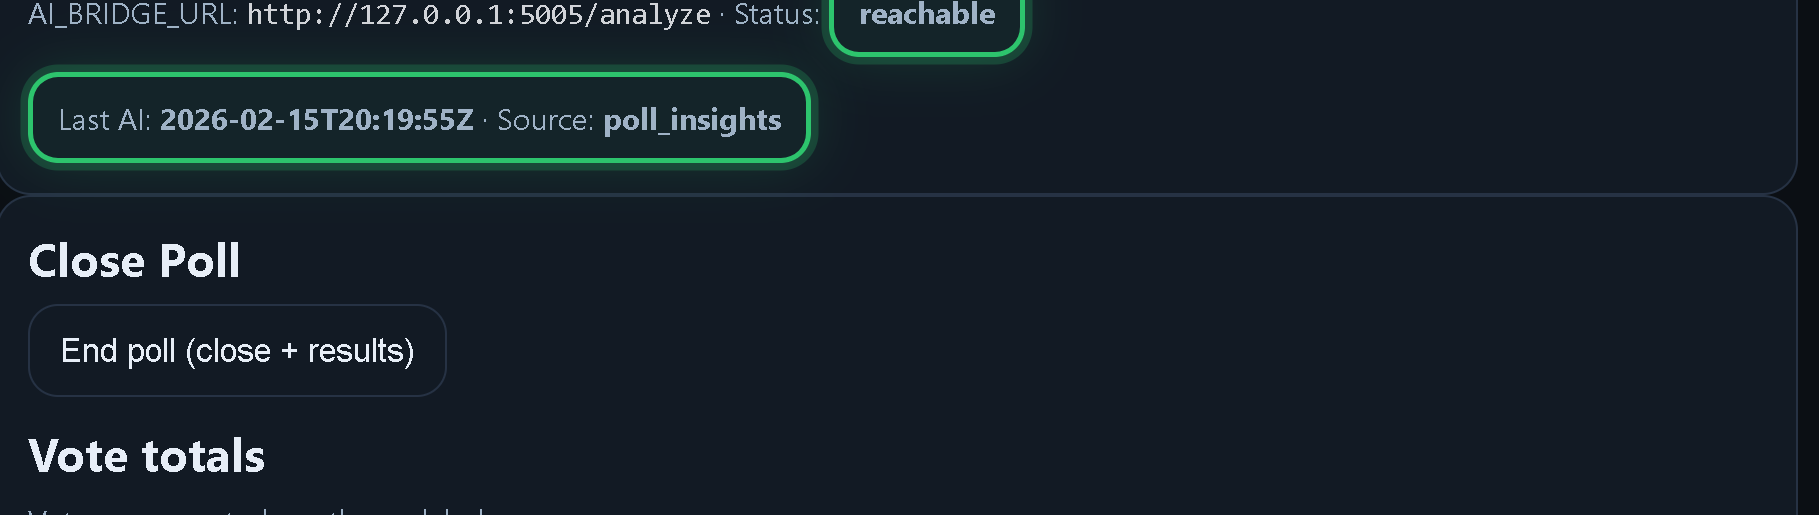Image resolution: width=1819 pixels, height=515 pixels.
Task: Click the green reachable status badge
Action: (927, 17)
